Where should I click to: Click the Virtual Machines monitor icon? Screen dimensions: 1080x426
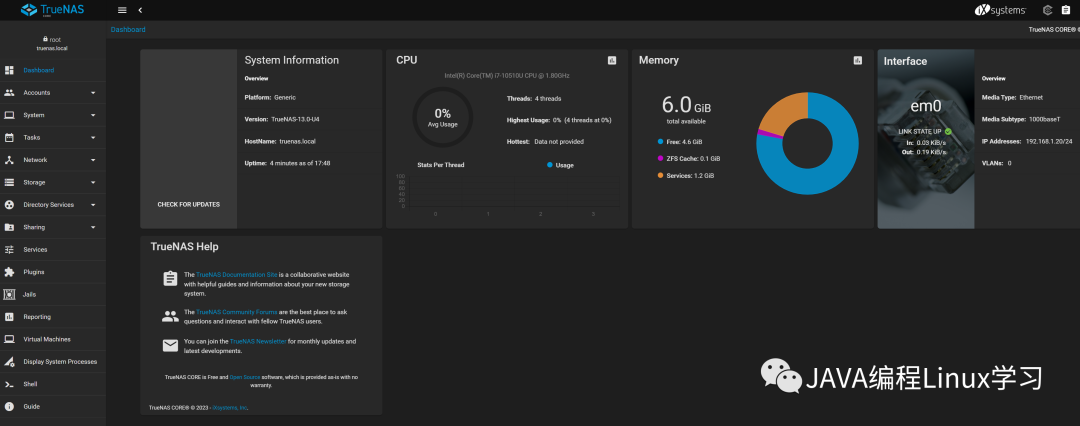10,339
